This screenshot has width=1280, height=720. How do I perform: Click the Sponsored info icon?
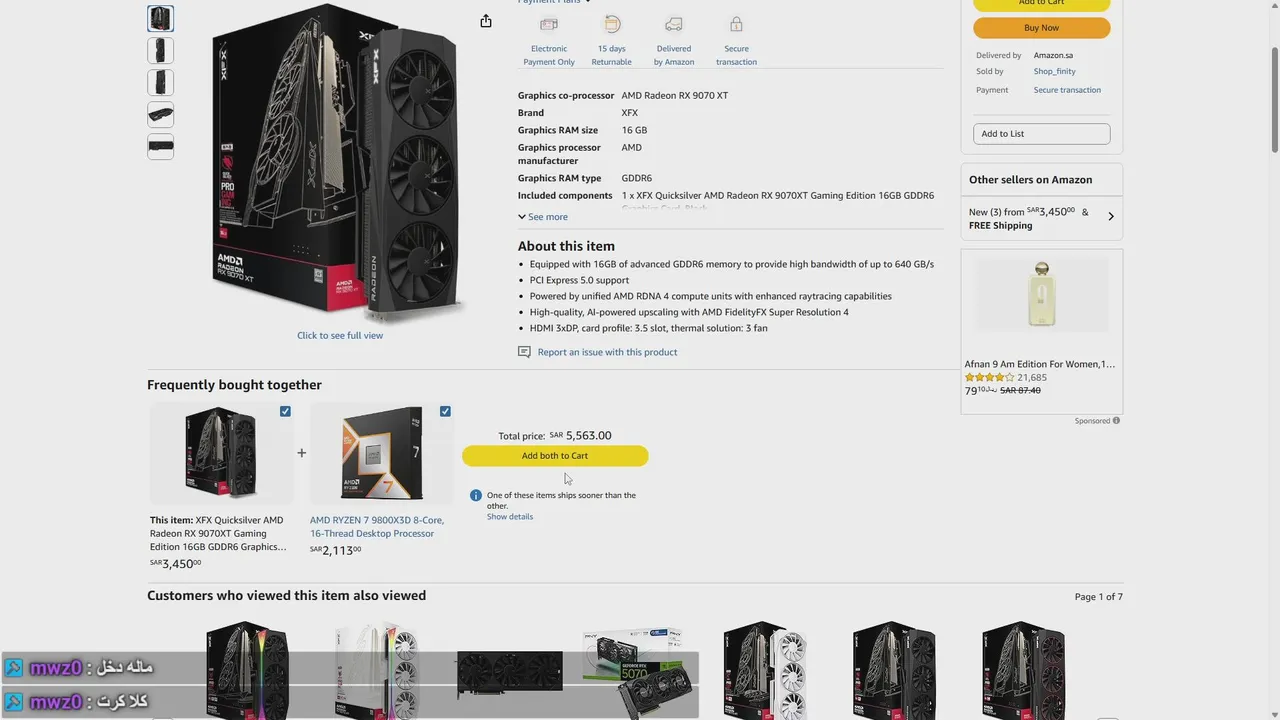(x=1117, y=421)
